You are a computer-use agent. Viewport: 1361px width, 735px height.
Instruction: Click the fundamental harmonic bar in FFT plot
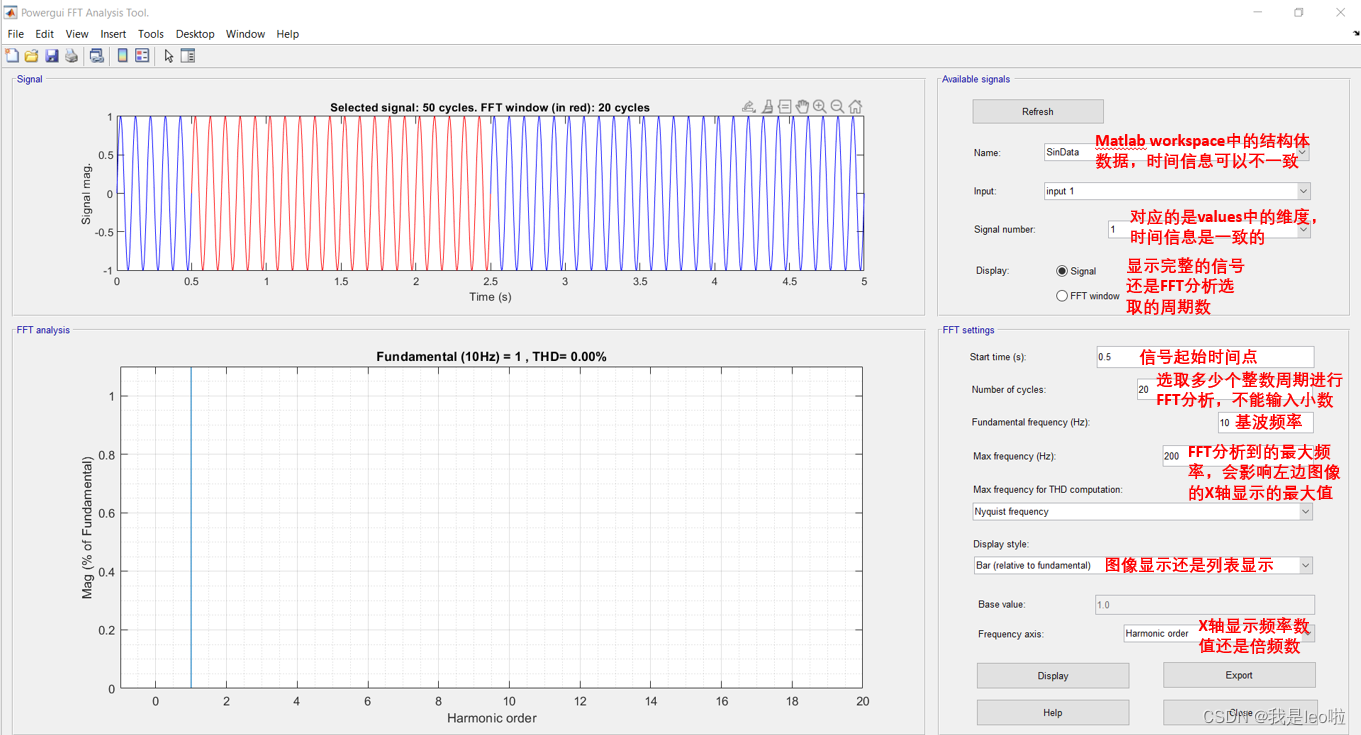(x=191, y=528)
